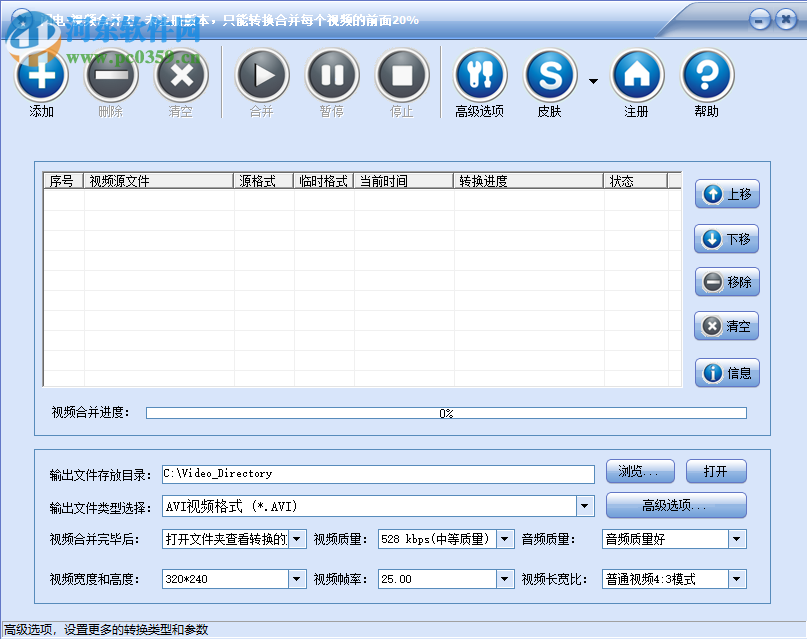Image resolution: width=807 pixels, height=639 pixels.
Task: Click the 浏览 button to choose output folder
Action: click(x=640, y=471)
